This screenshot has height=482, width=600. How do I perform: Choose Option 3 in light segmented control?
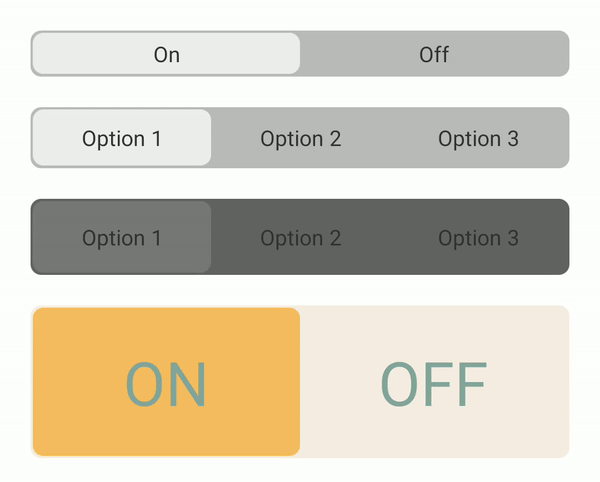(478, 138)
